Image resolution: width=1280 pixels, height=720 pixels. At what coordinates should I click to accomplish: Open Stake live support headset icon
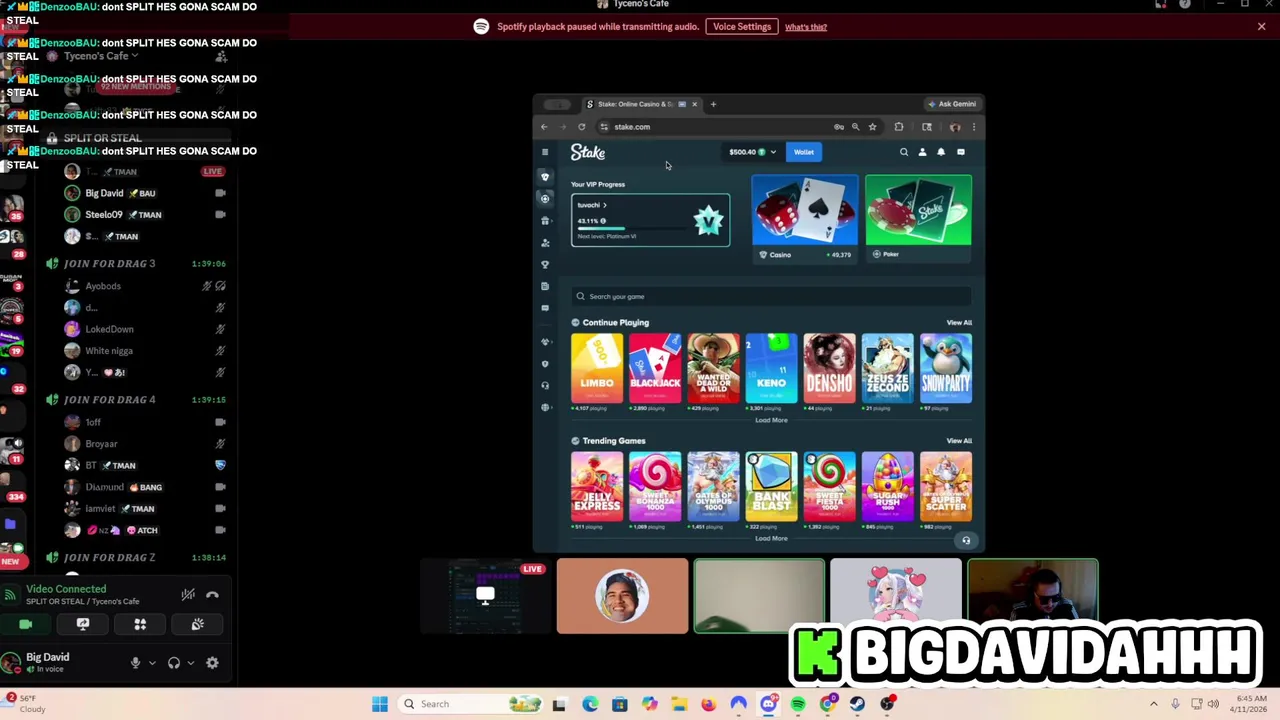966,540
